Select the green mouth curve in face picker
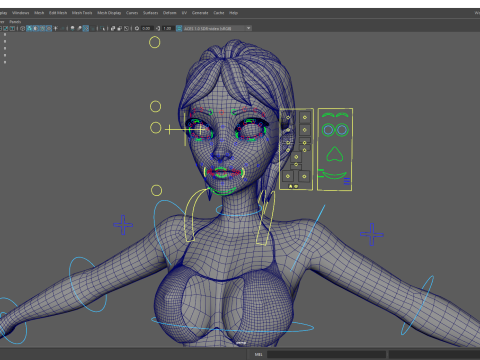This screenshot has height=360, width=480. pos(334,175)
